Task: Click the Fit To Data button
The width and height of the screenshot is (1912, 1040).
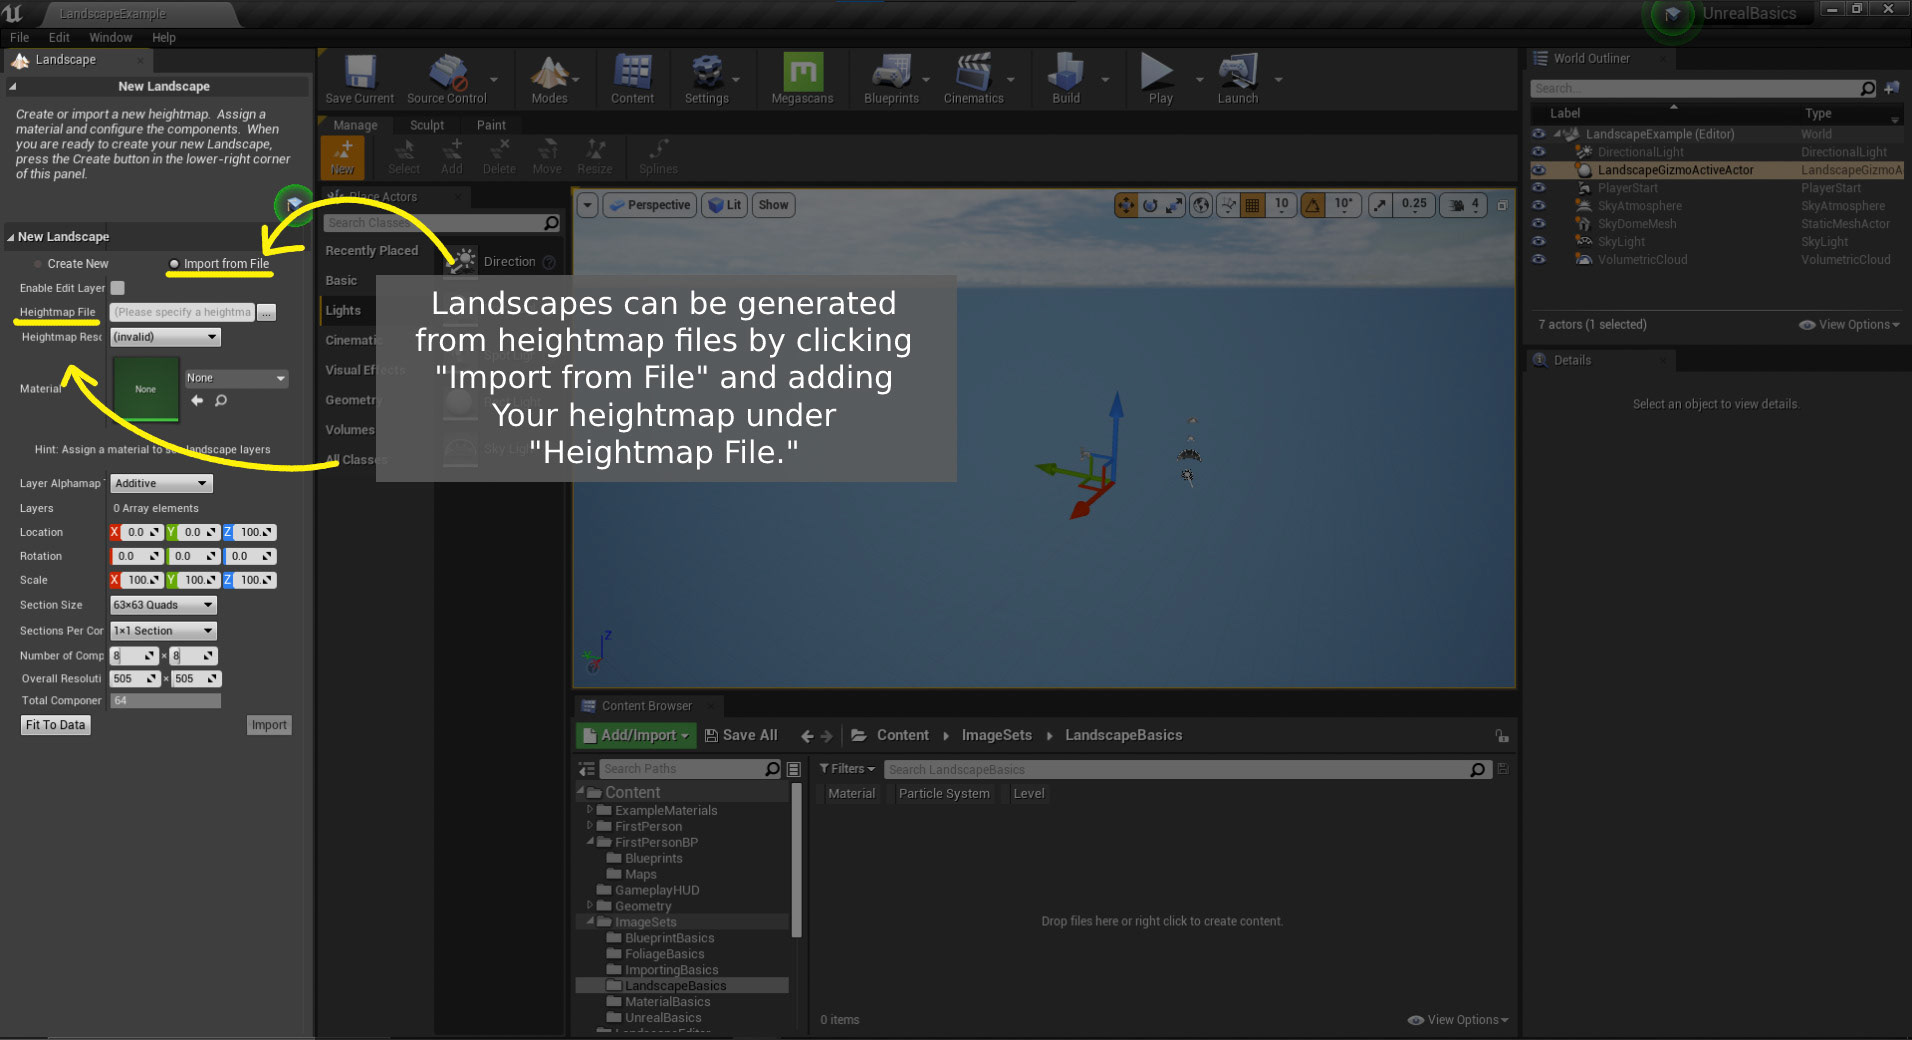Action: [x=56, y=725]
